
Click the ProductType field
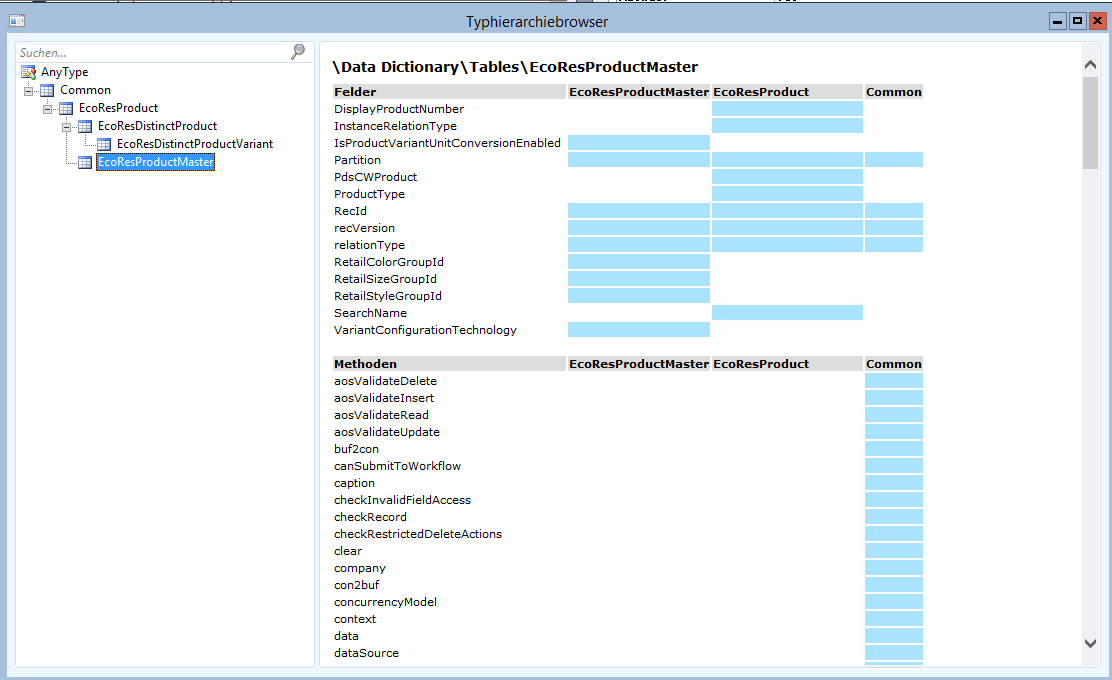(x=369, y=194)
